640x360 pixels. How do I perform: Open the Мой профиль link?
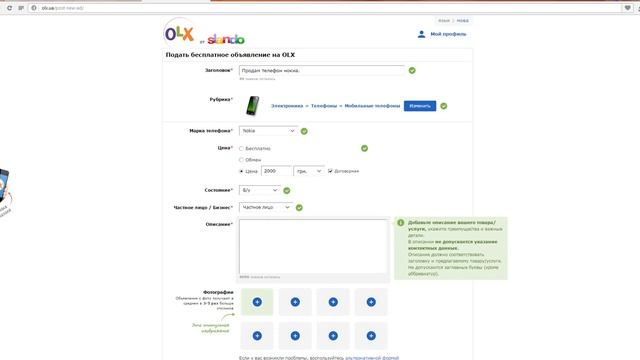[x=448, y=34]
